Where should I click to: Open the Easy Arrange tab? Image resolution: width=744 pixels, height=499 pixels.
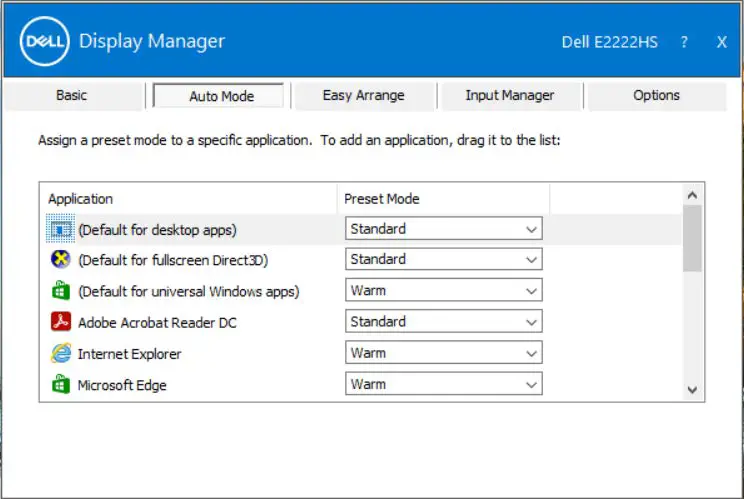[363, 96]
